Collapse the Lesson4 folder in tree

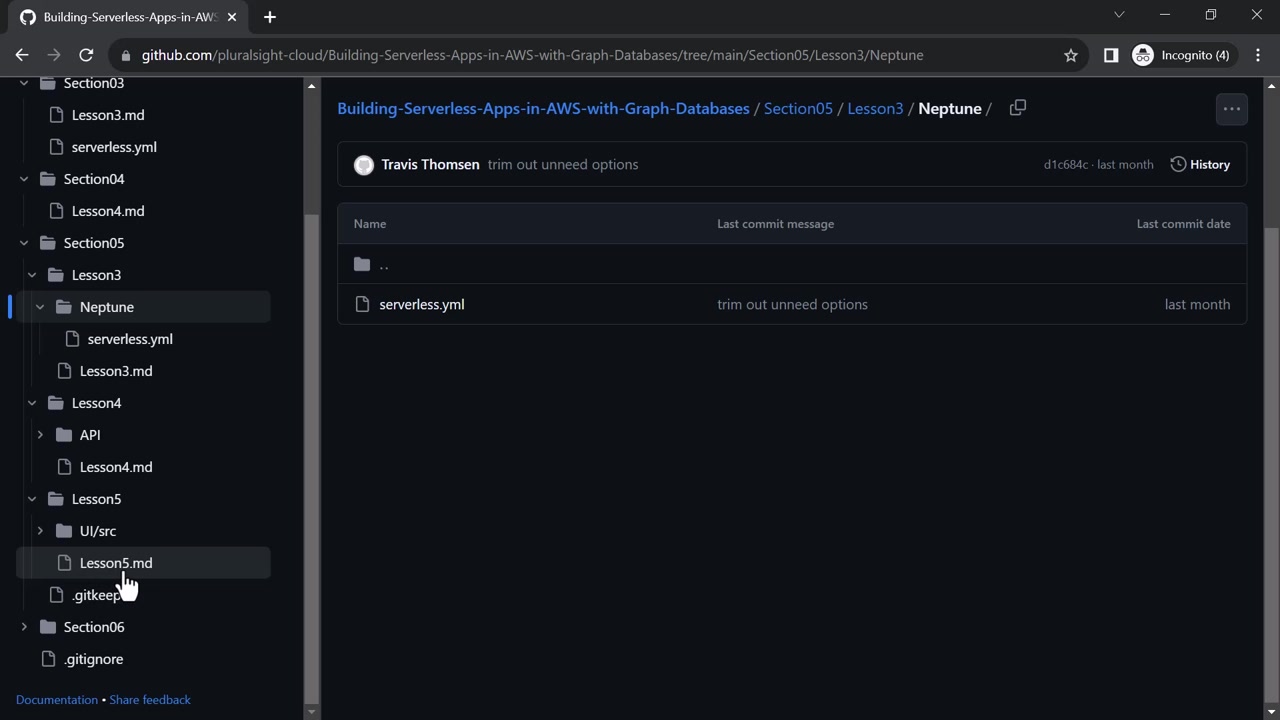(32, 403)
